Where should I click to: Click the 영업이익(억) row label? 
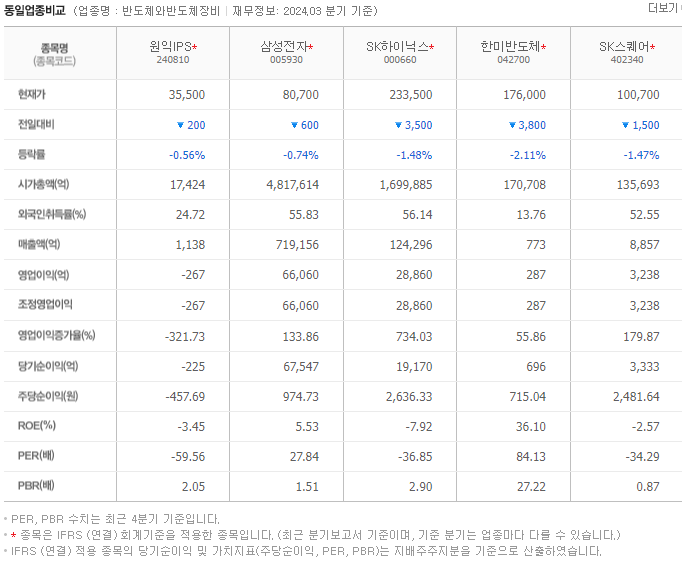pos(43,274)
